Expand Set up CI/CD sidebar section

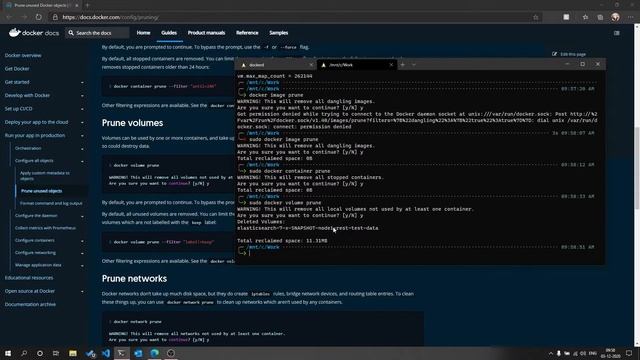pyautogui.click(x=82, y=109)
